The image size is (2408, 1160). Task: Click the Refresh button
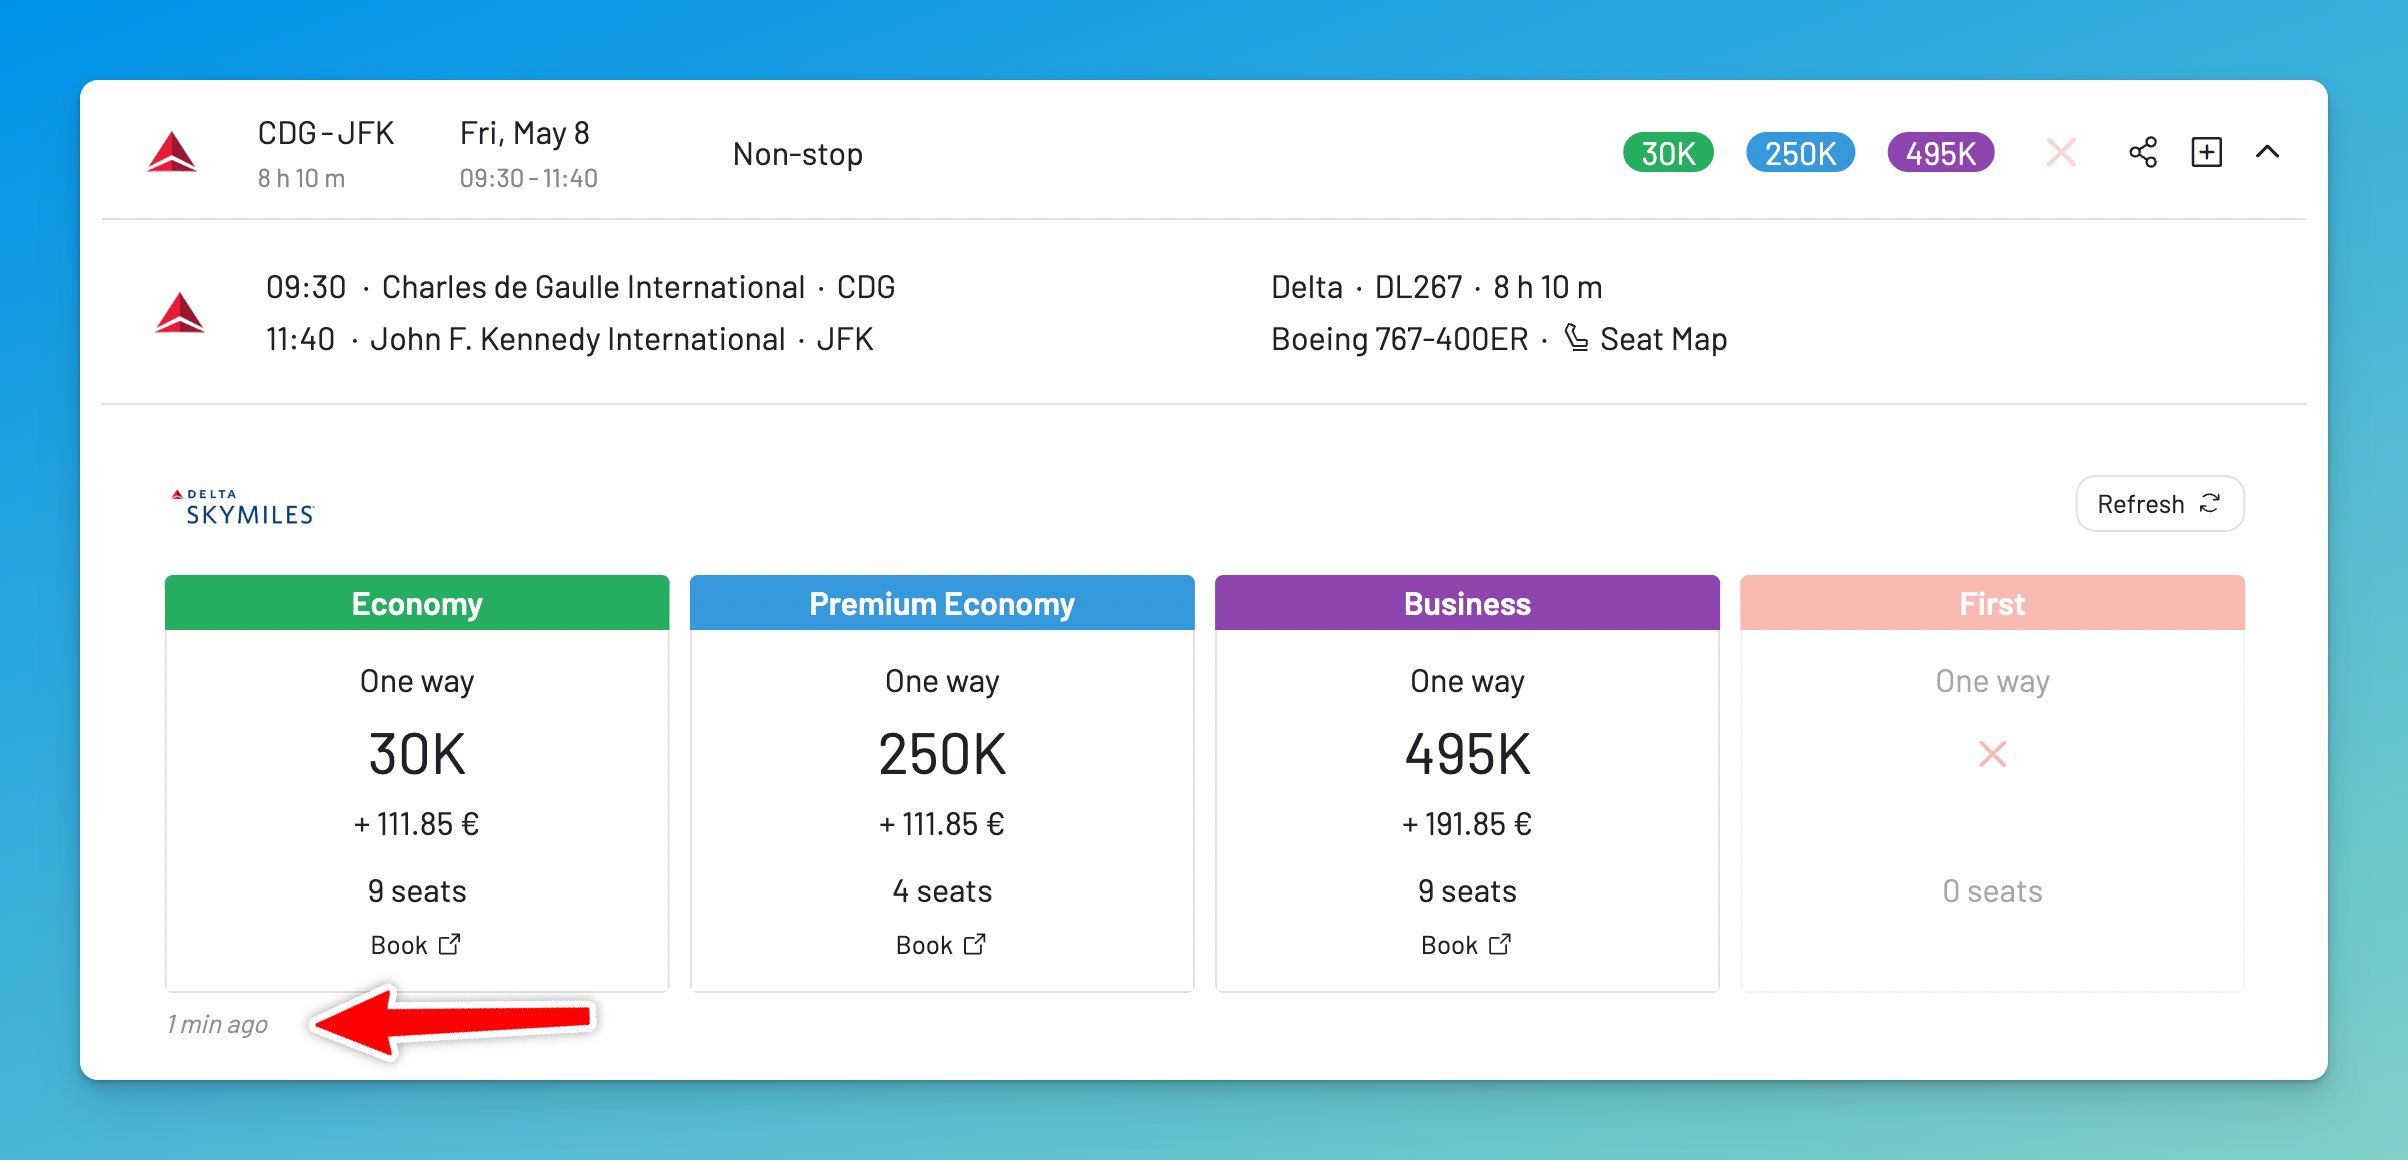coord(2159,504)
